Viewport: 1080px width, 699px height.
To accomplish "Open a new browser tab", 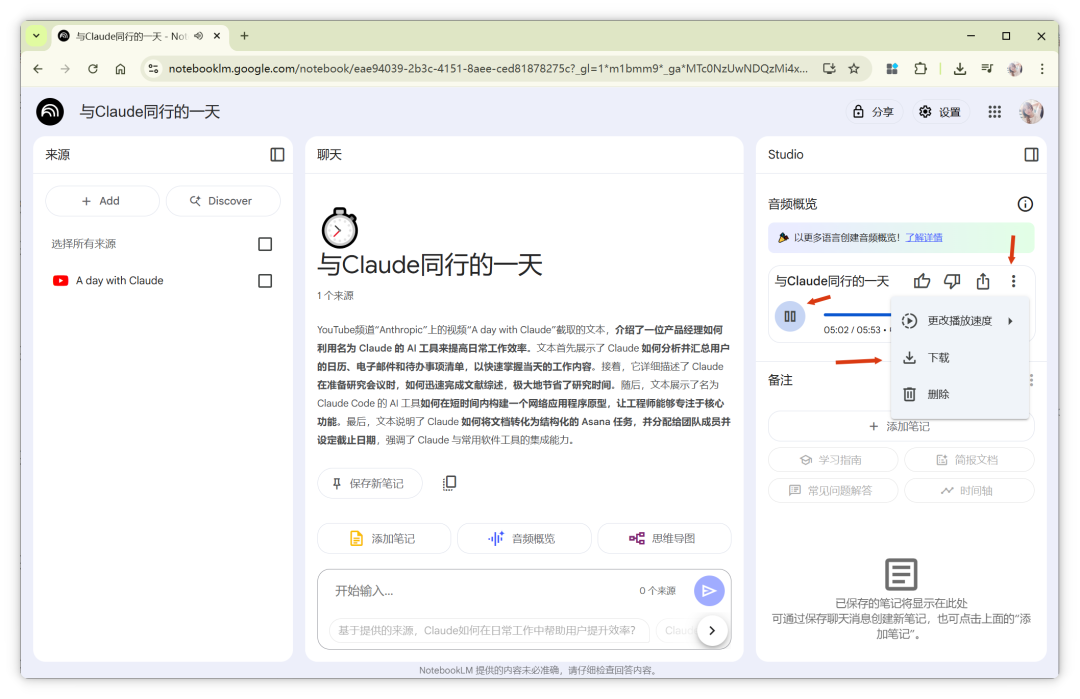I will [x=245, y=36].
